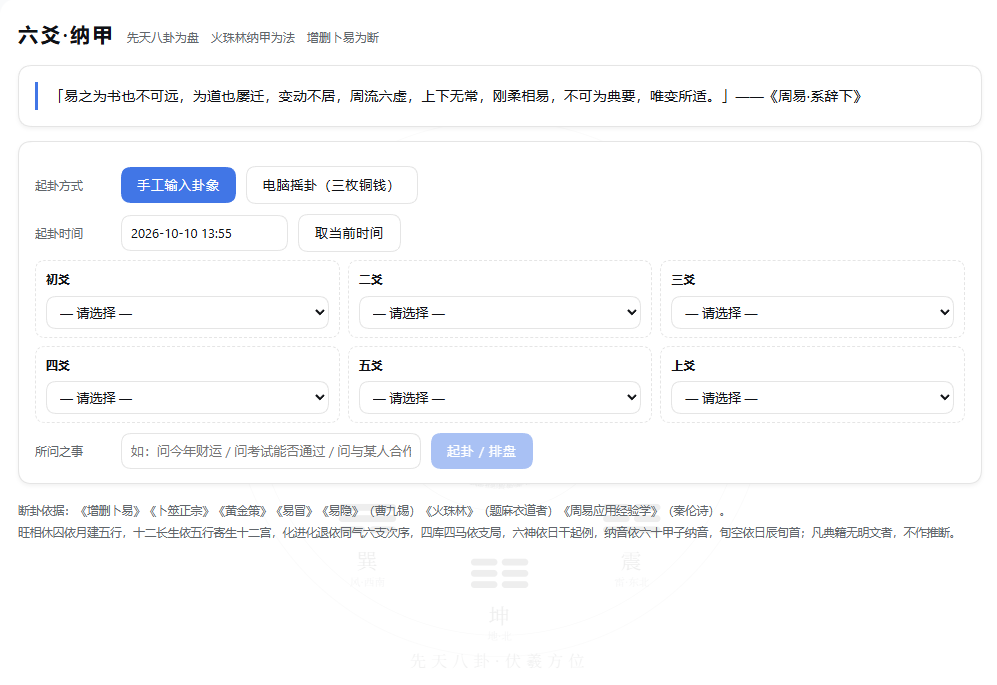The image size is (997, 685).
Task: Click the 取当前时间 button
Action: tap(349, 233)
